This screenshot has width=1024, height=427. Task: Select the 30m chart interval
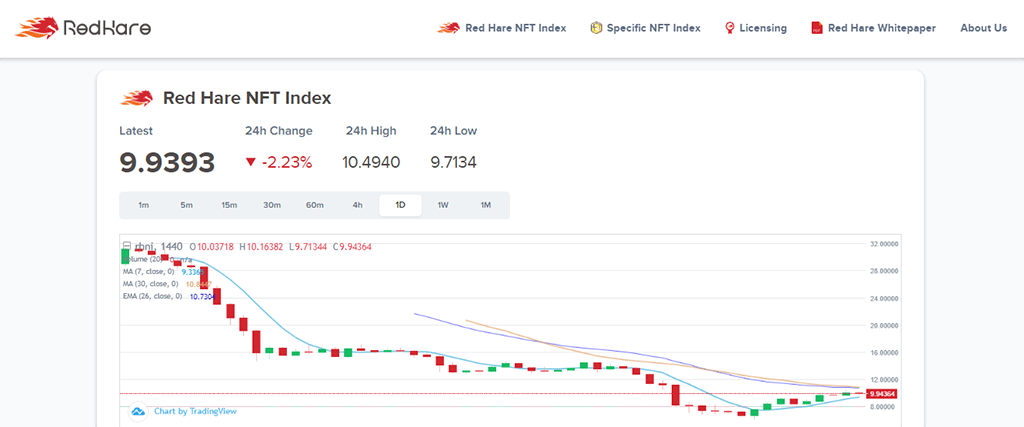click(272, 205)
